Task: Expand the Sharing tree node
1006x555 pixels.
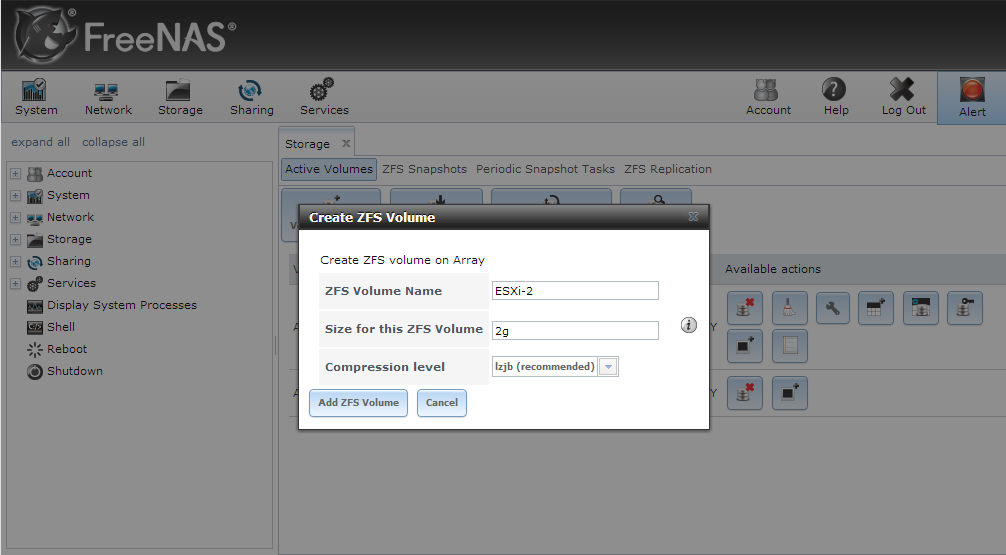Action: pos(15,261)
